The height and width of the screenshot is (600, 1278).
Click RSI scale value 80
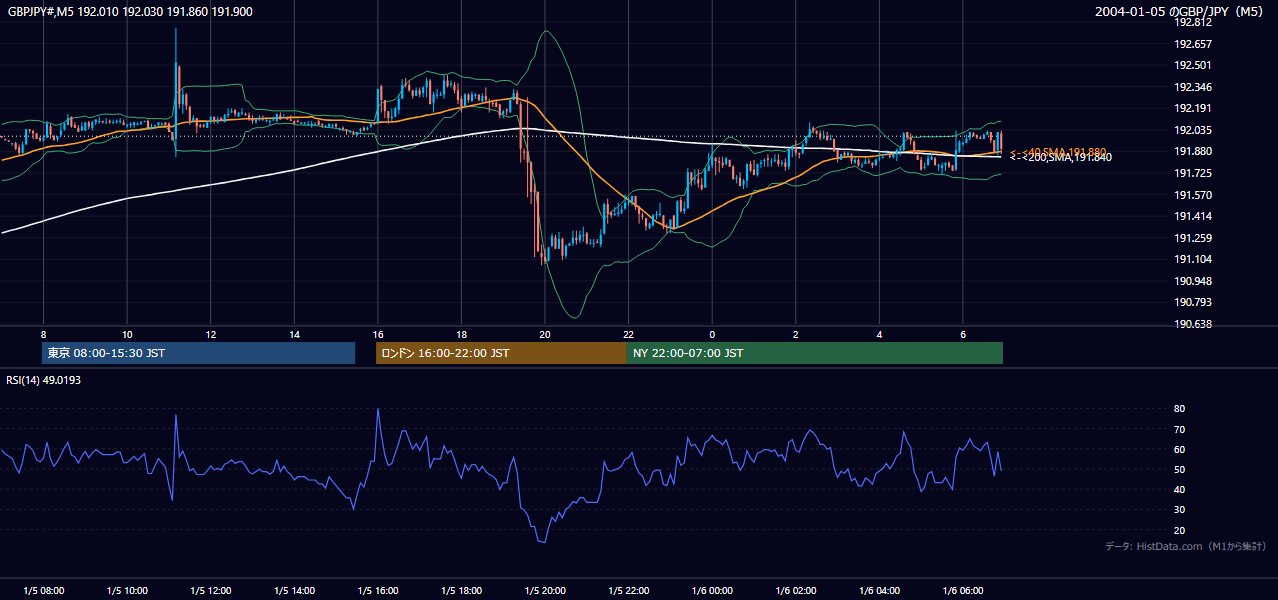[1180, 409]
